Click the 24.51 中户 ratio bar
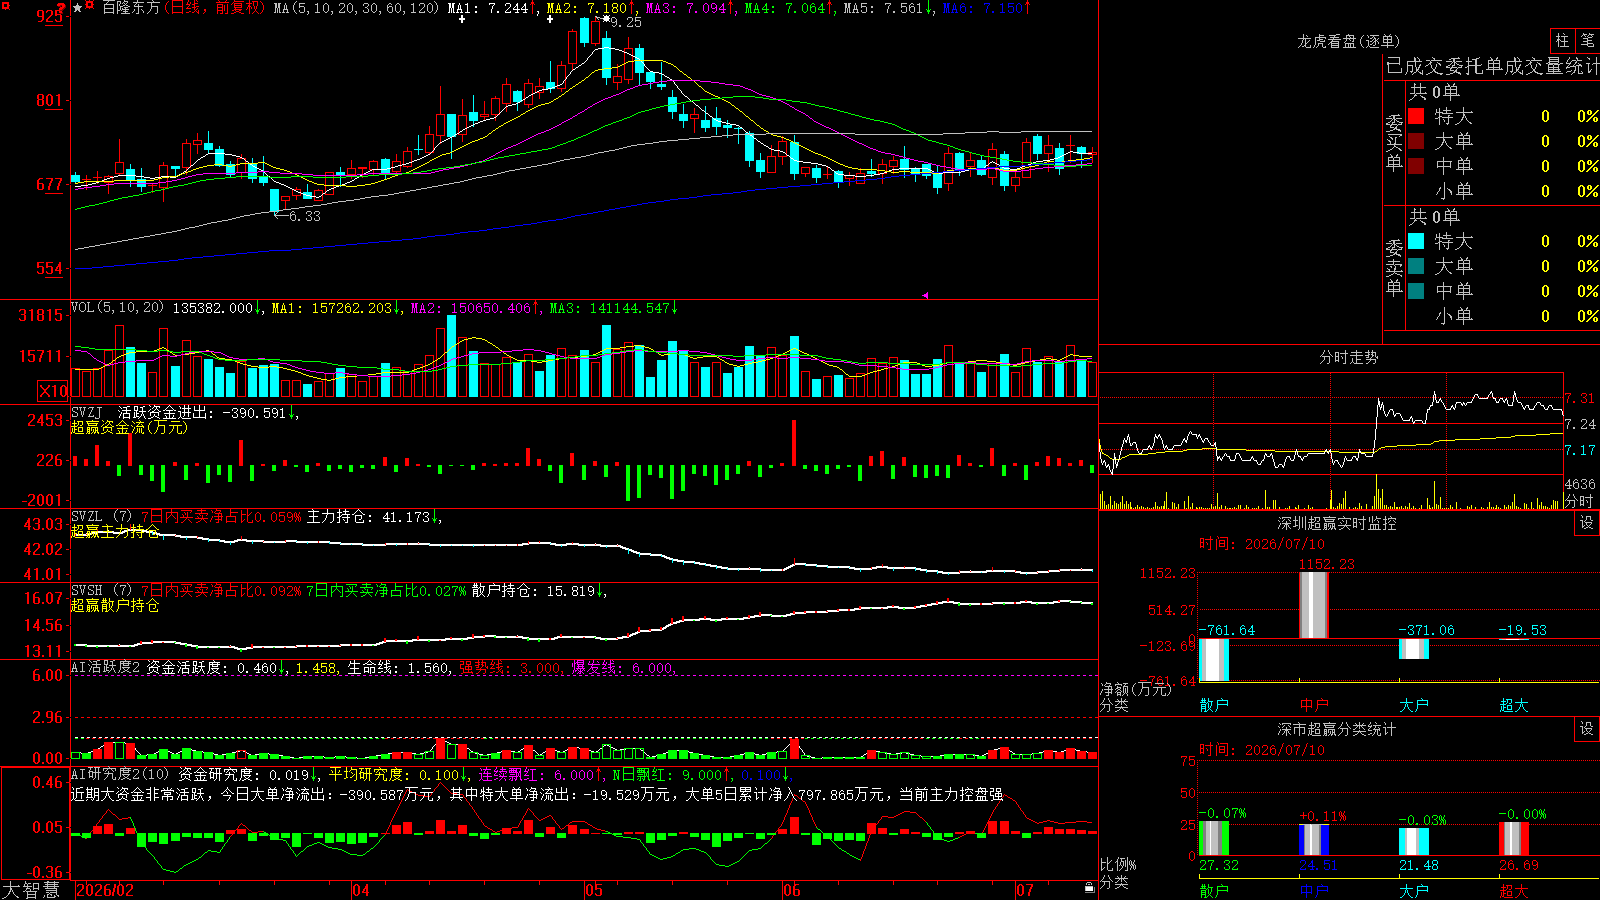Viewport: 1600px width, 900px height. click(1314, 840)
